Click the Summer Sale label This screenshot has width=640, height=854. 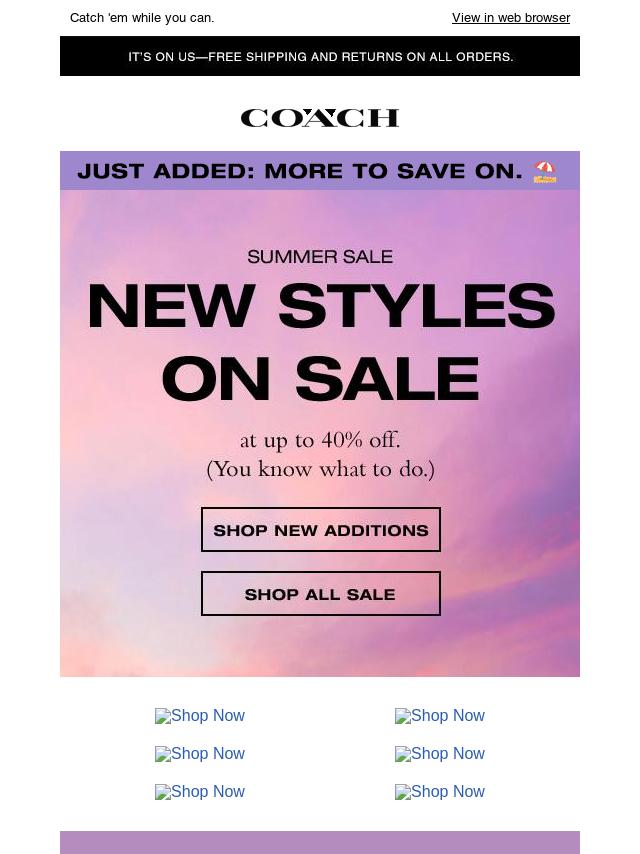[320, 257]
